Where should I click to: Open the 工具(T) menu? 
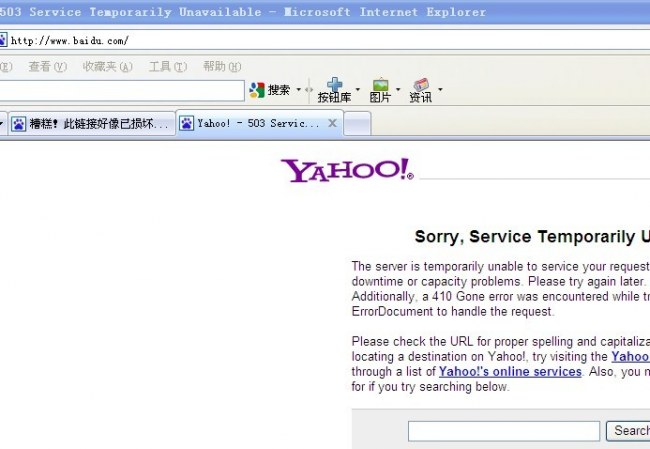[168, 66]
